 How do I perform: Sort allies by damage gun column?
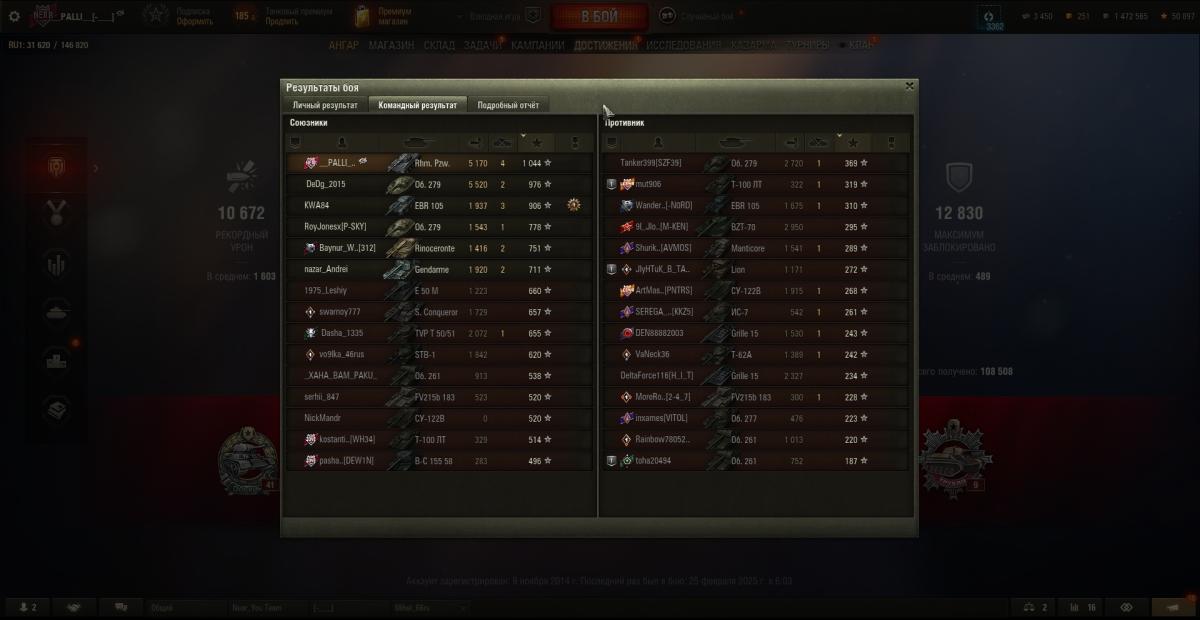(476, 142)
